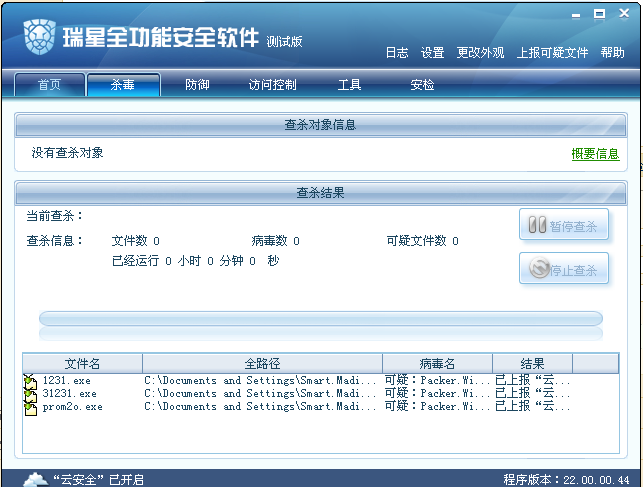The height and width of the screenshot is (487, 643).
Task: Click 上报可疑文件 in top menu
Action: [x=552, y=52]
